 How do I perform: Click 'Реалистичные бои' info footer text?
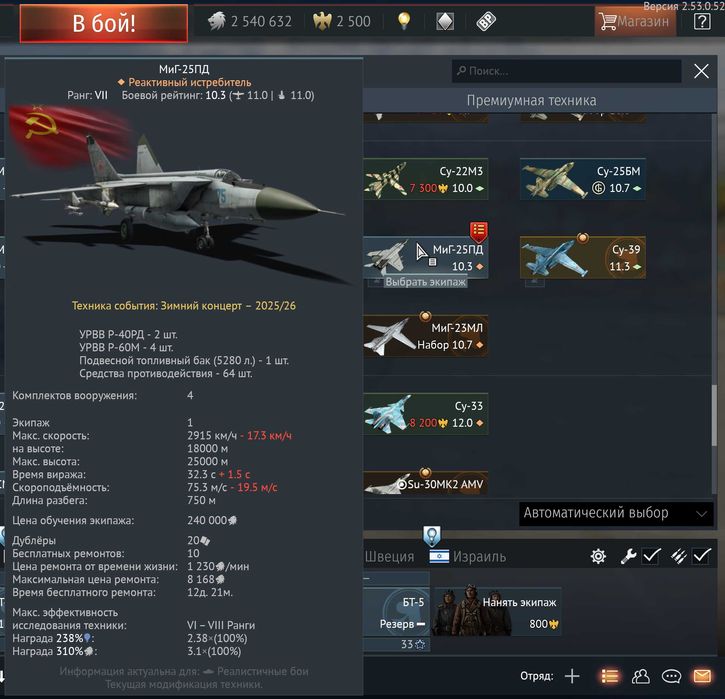coord(263,671)
